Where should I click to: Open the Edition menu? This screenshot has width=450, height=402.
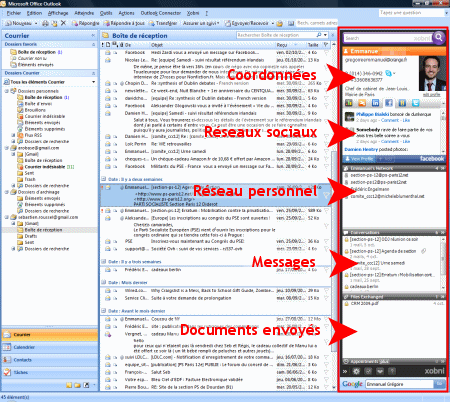[34, 13]
